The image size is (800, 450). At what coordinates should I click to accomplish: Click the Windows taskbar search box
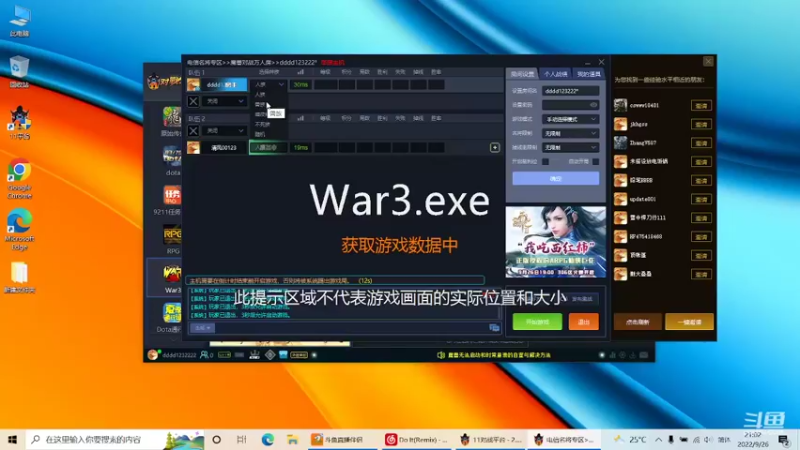[115, 439]
